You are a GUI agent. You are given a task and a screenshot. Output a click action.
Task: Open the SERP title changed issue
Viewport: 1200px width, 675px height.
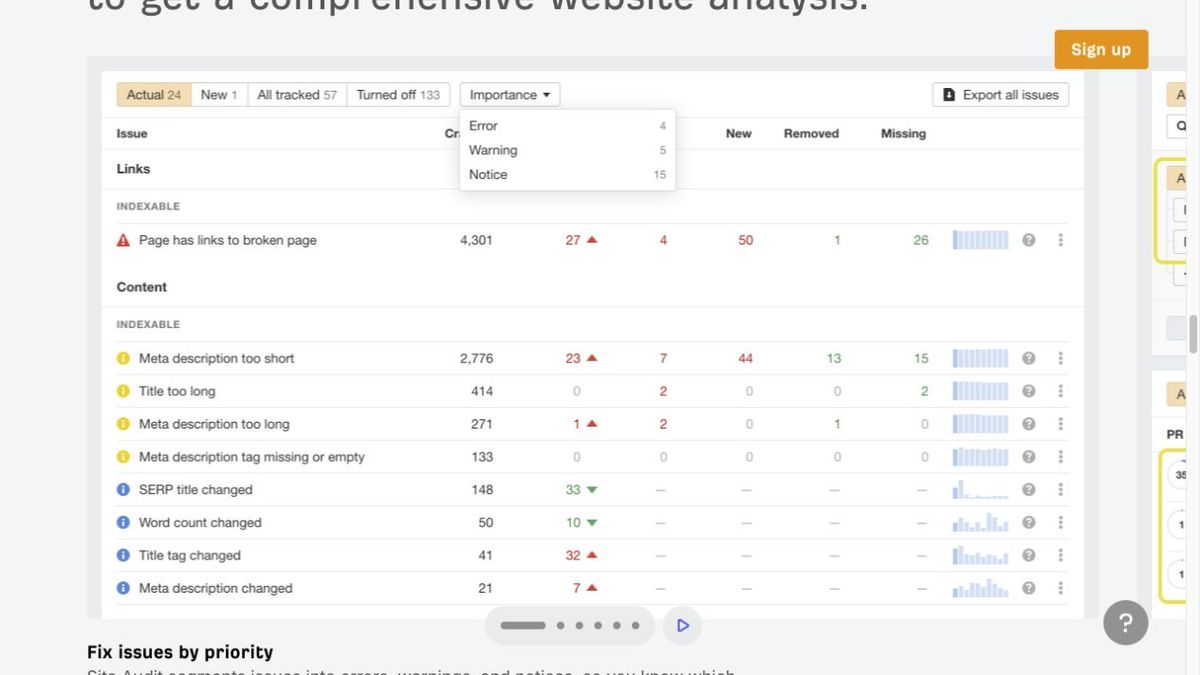point(196,490)
